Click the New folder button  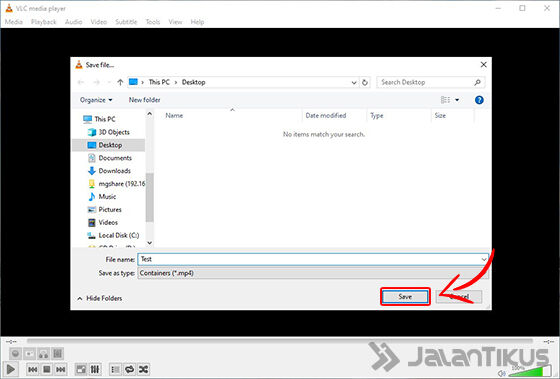tap(144, 100)
